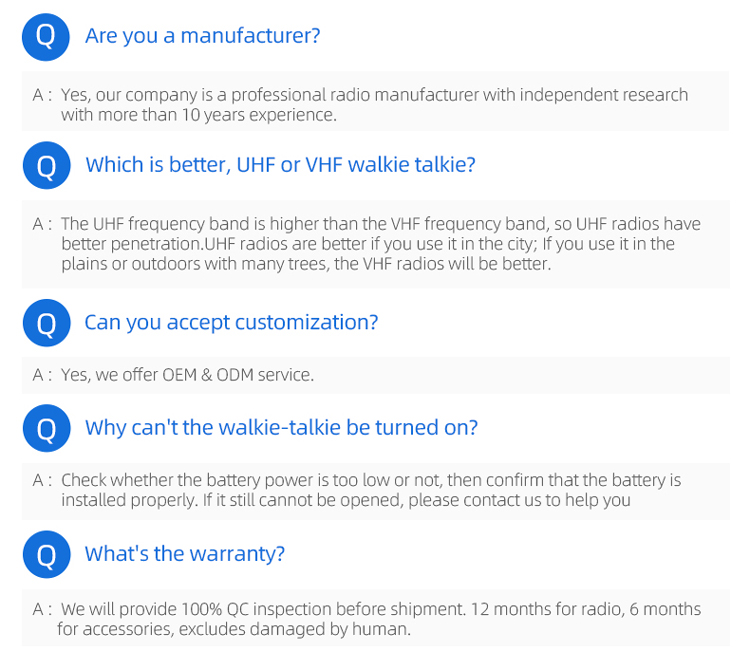The image size is (750, 670).
Task: Click the answer explaining UHF frequency band penetration
Action: [x=380, y=244]
